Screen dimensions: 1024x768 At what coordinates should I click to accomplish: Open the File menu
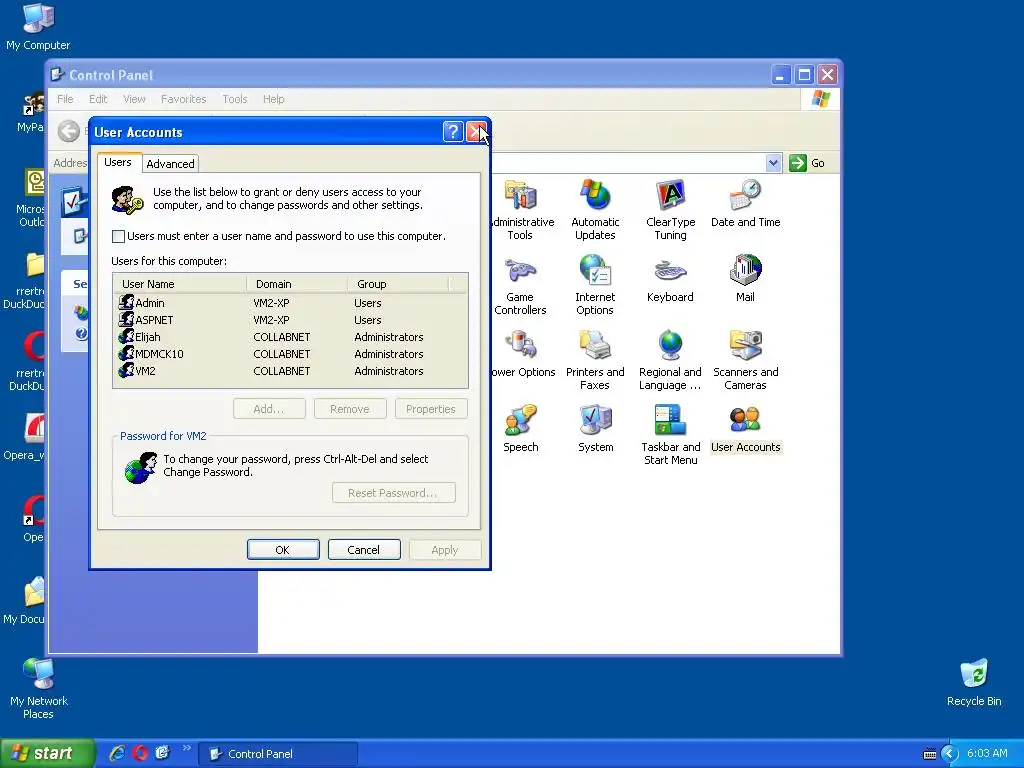point(65,99)
